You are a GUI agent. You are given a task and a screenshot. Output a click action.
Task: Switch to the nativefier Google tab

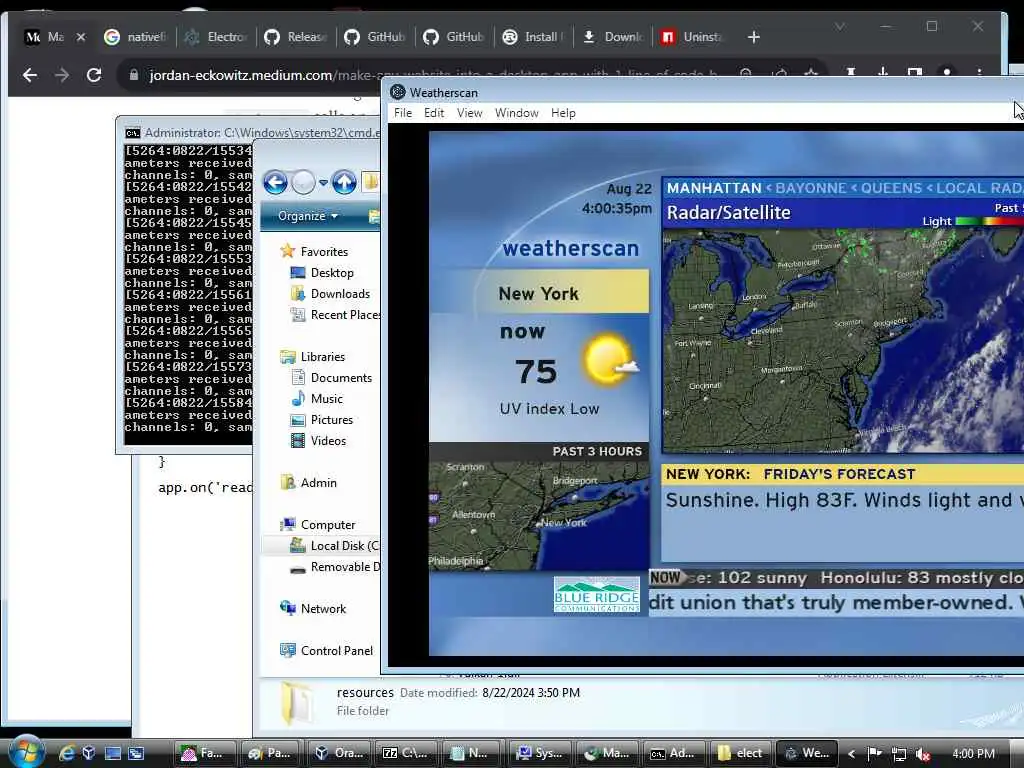[x=137, y=37]
